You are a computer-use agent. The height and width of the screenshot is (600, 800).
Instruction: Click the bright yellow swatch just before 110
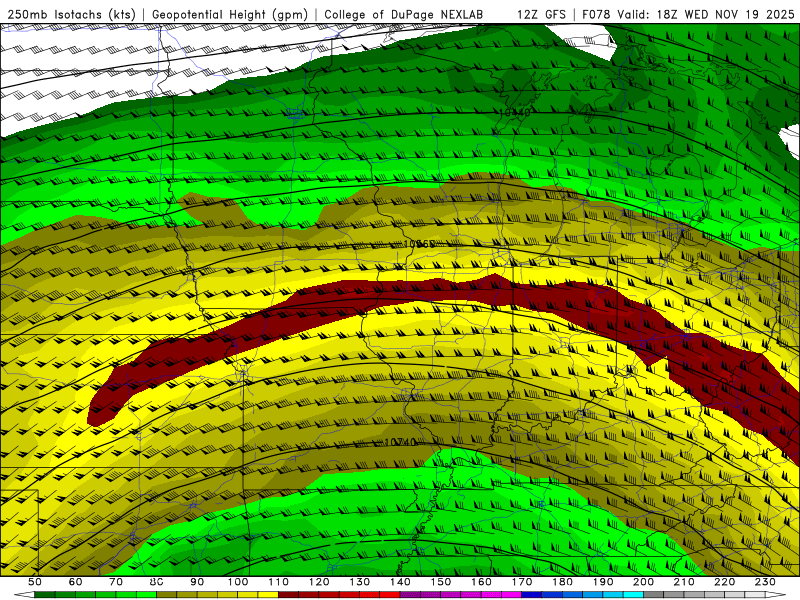tap(268, 595)
